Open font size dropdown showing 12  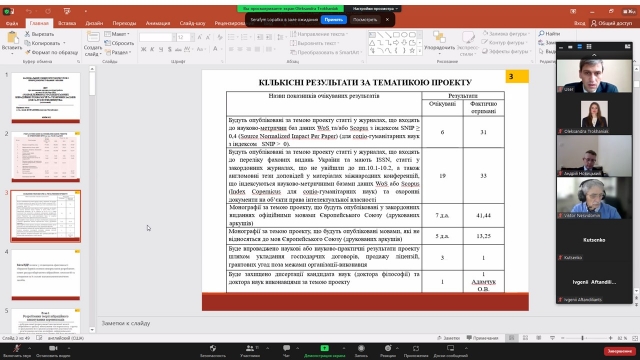pyautogui.click(x=192, y=37)
